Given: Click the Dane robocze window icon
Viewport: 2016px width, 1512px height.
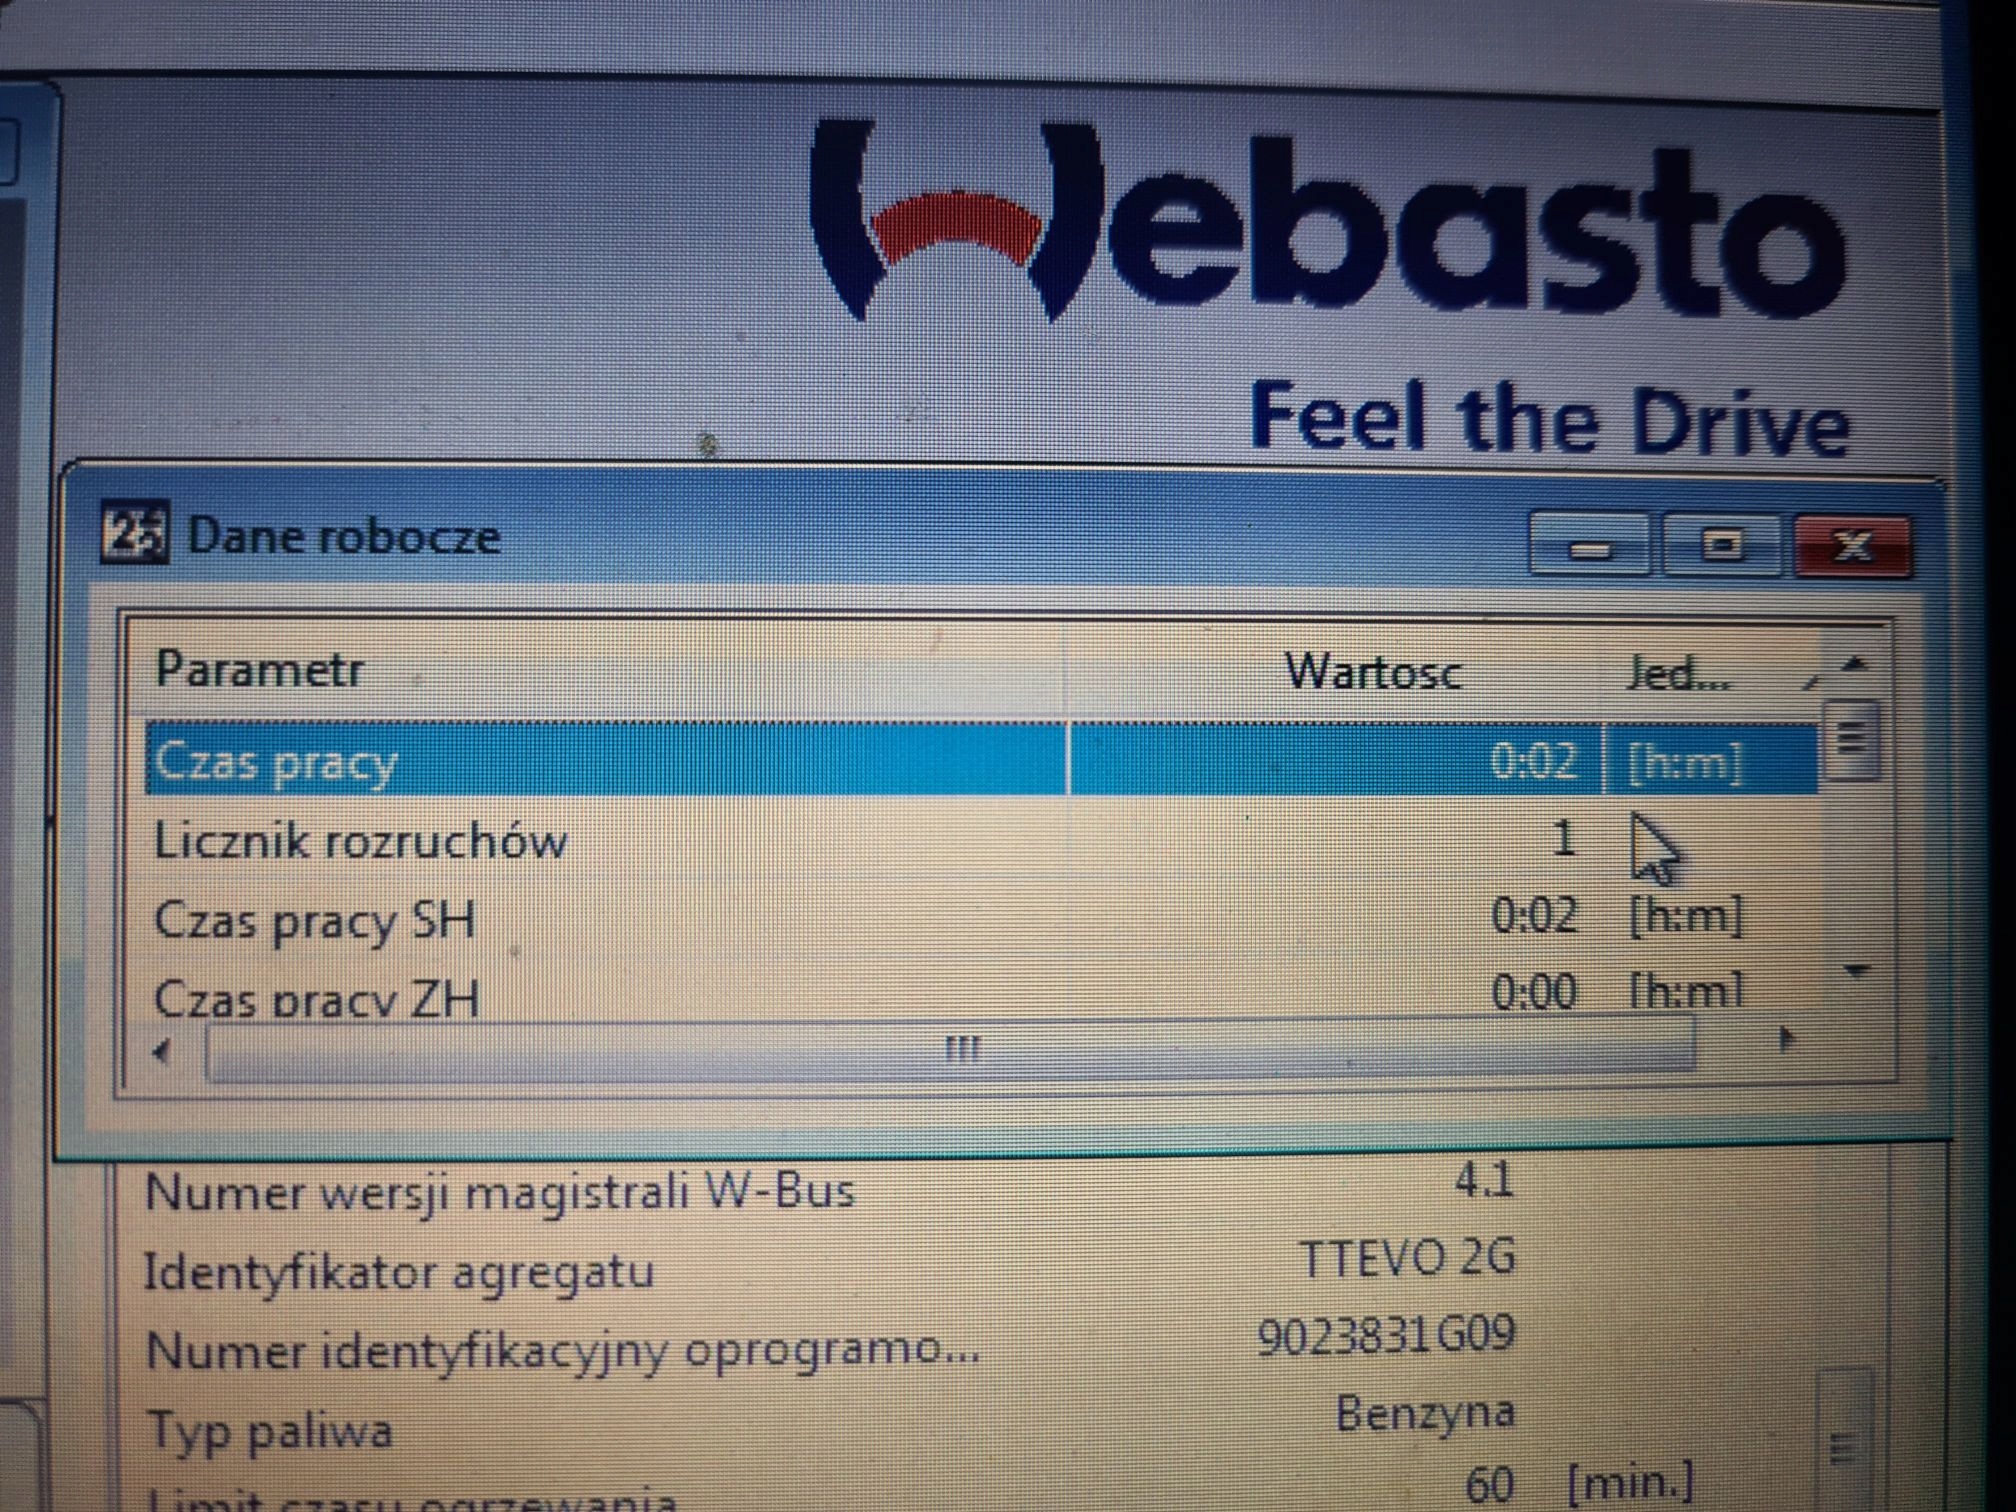Looking at the screenshot, I should click(134, 533).
